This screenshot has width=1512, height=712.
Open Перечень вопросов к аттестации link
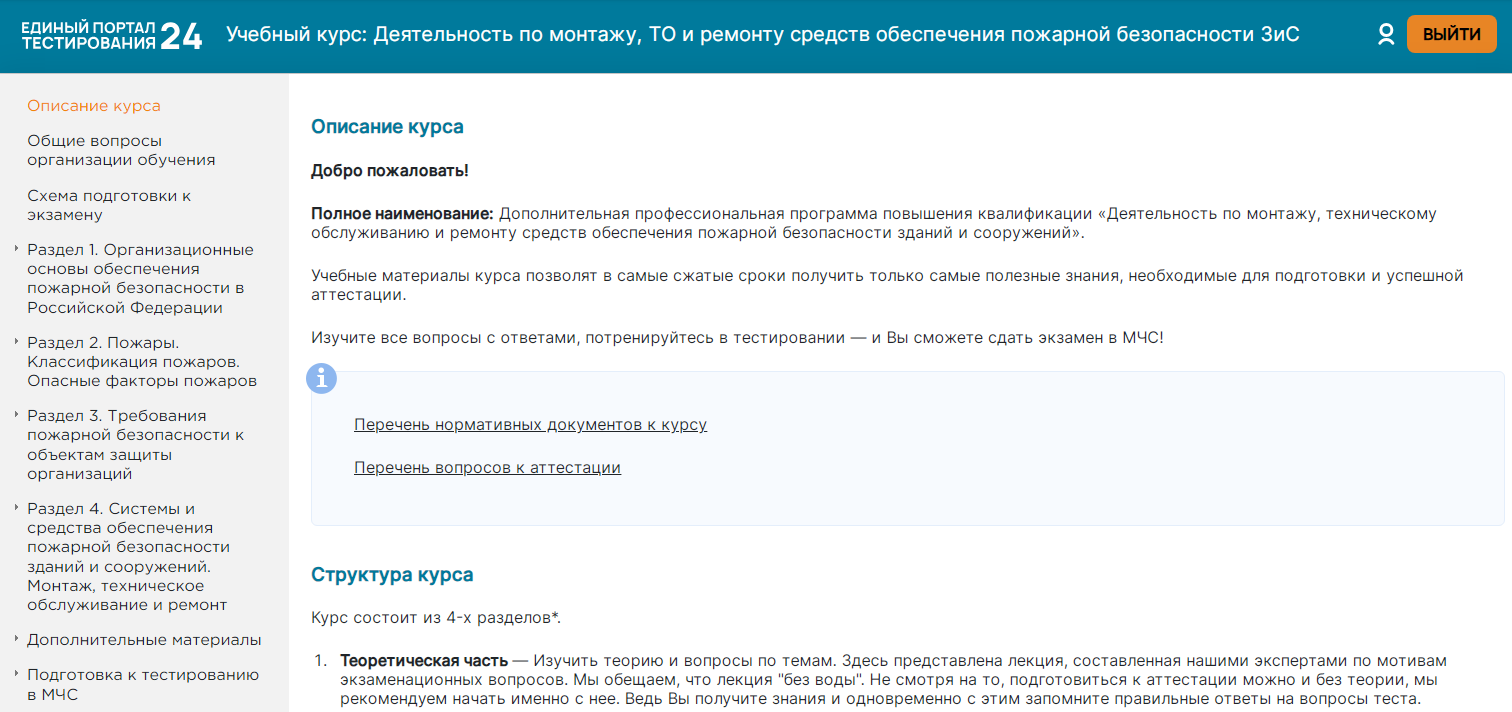coord(487,468)
